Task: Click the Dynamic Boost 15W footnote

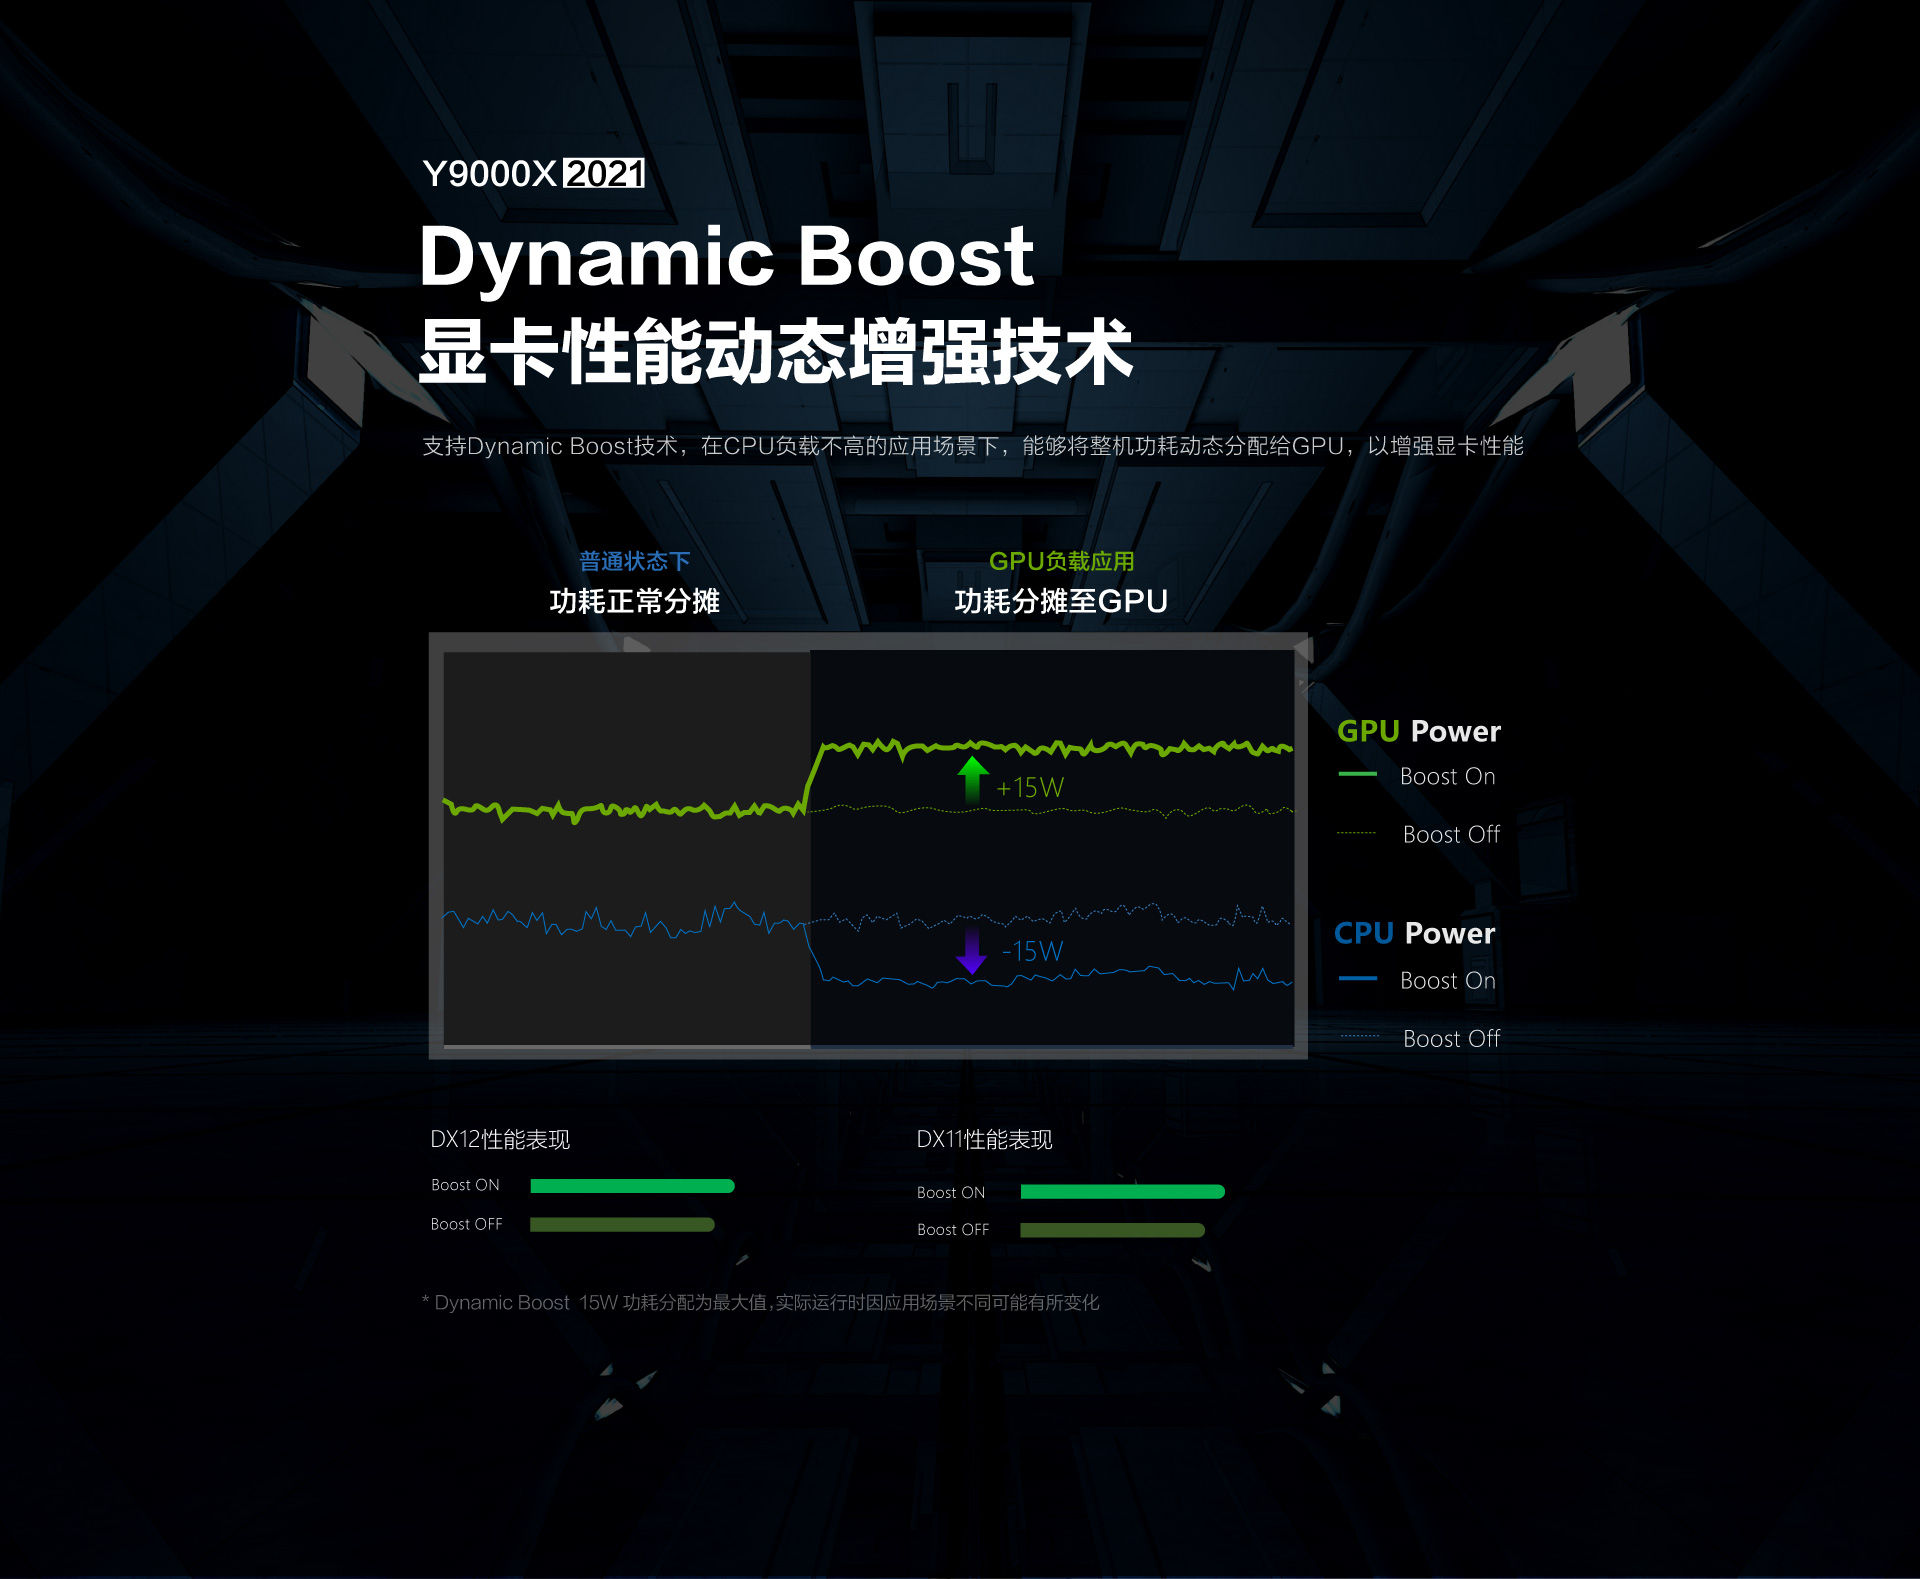Action: coord(761,1302)
